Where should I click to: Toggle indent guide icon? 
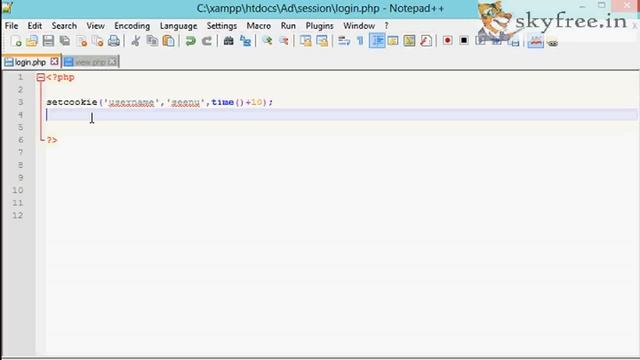tap(377, 41)
